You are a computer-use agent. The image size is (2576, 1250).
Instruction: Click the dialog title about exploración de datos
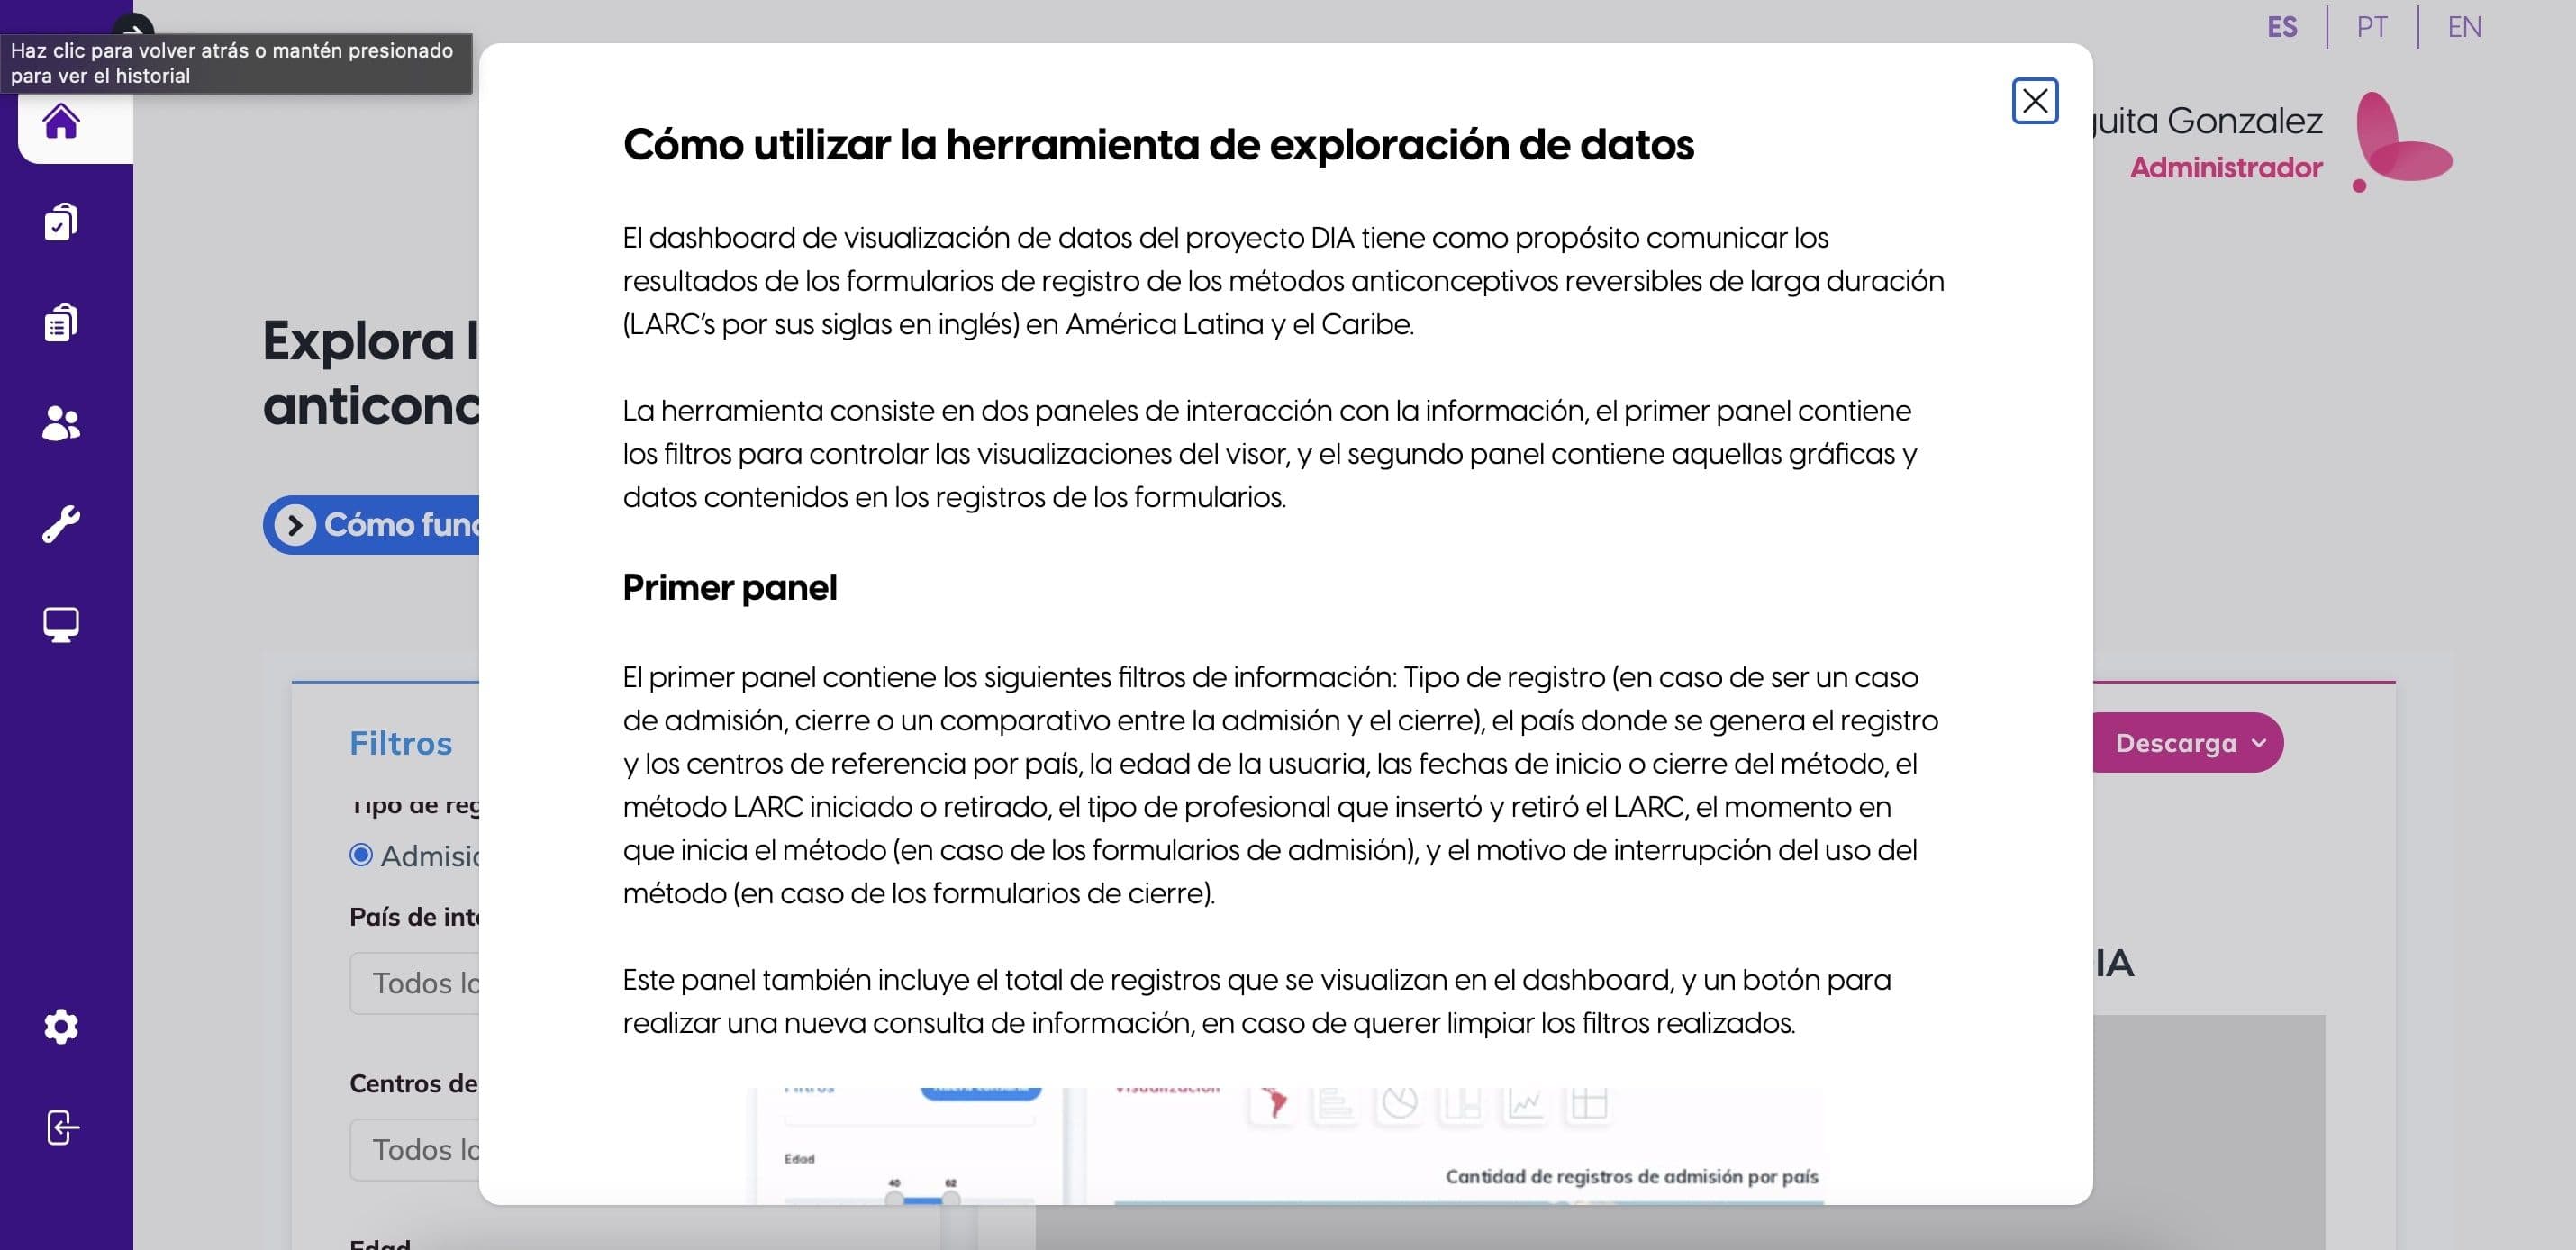(1158, 144)
